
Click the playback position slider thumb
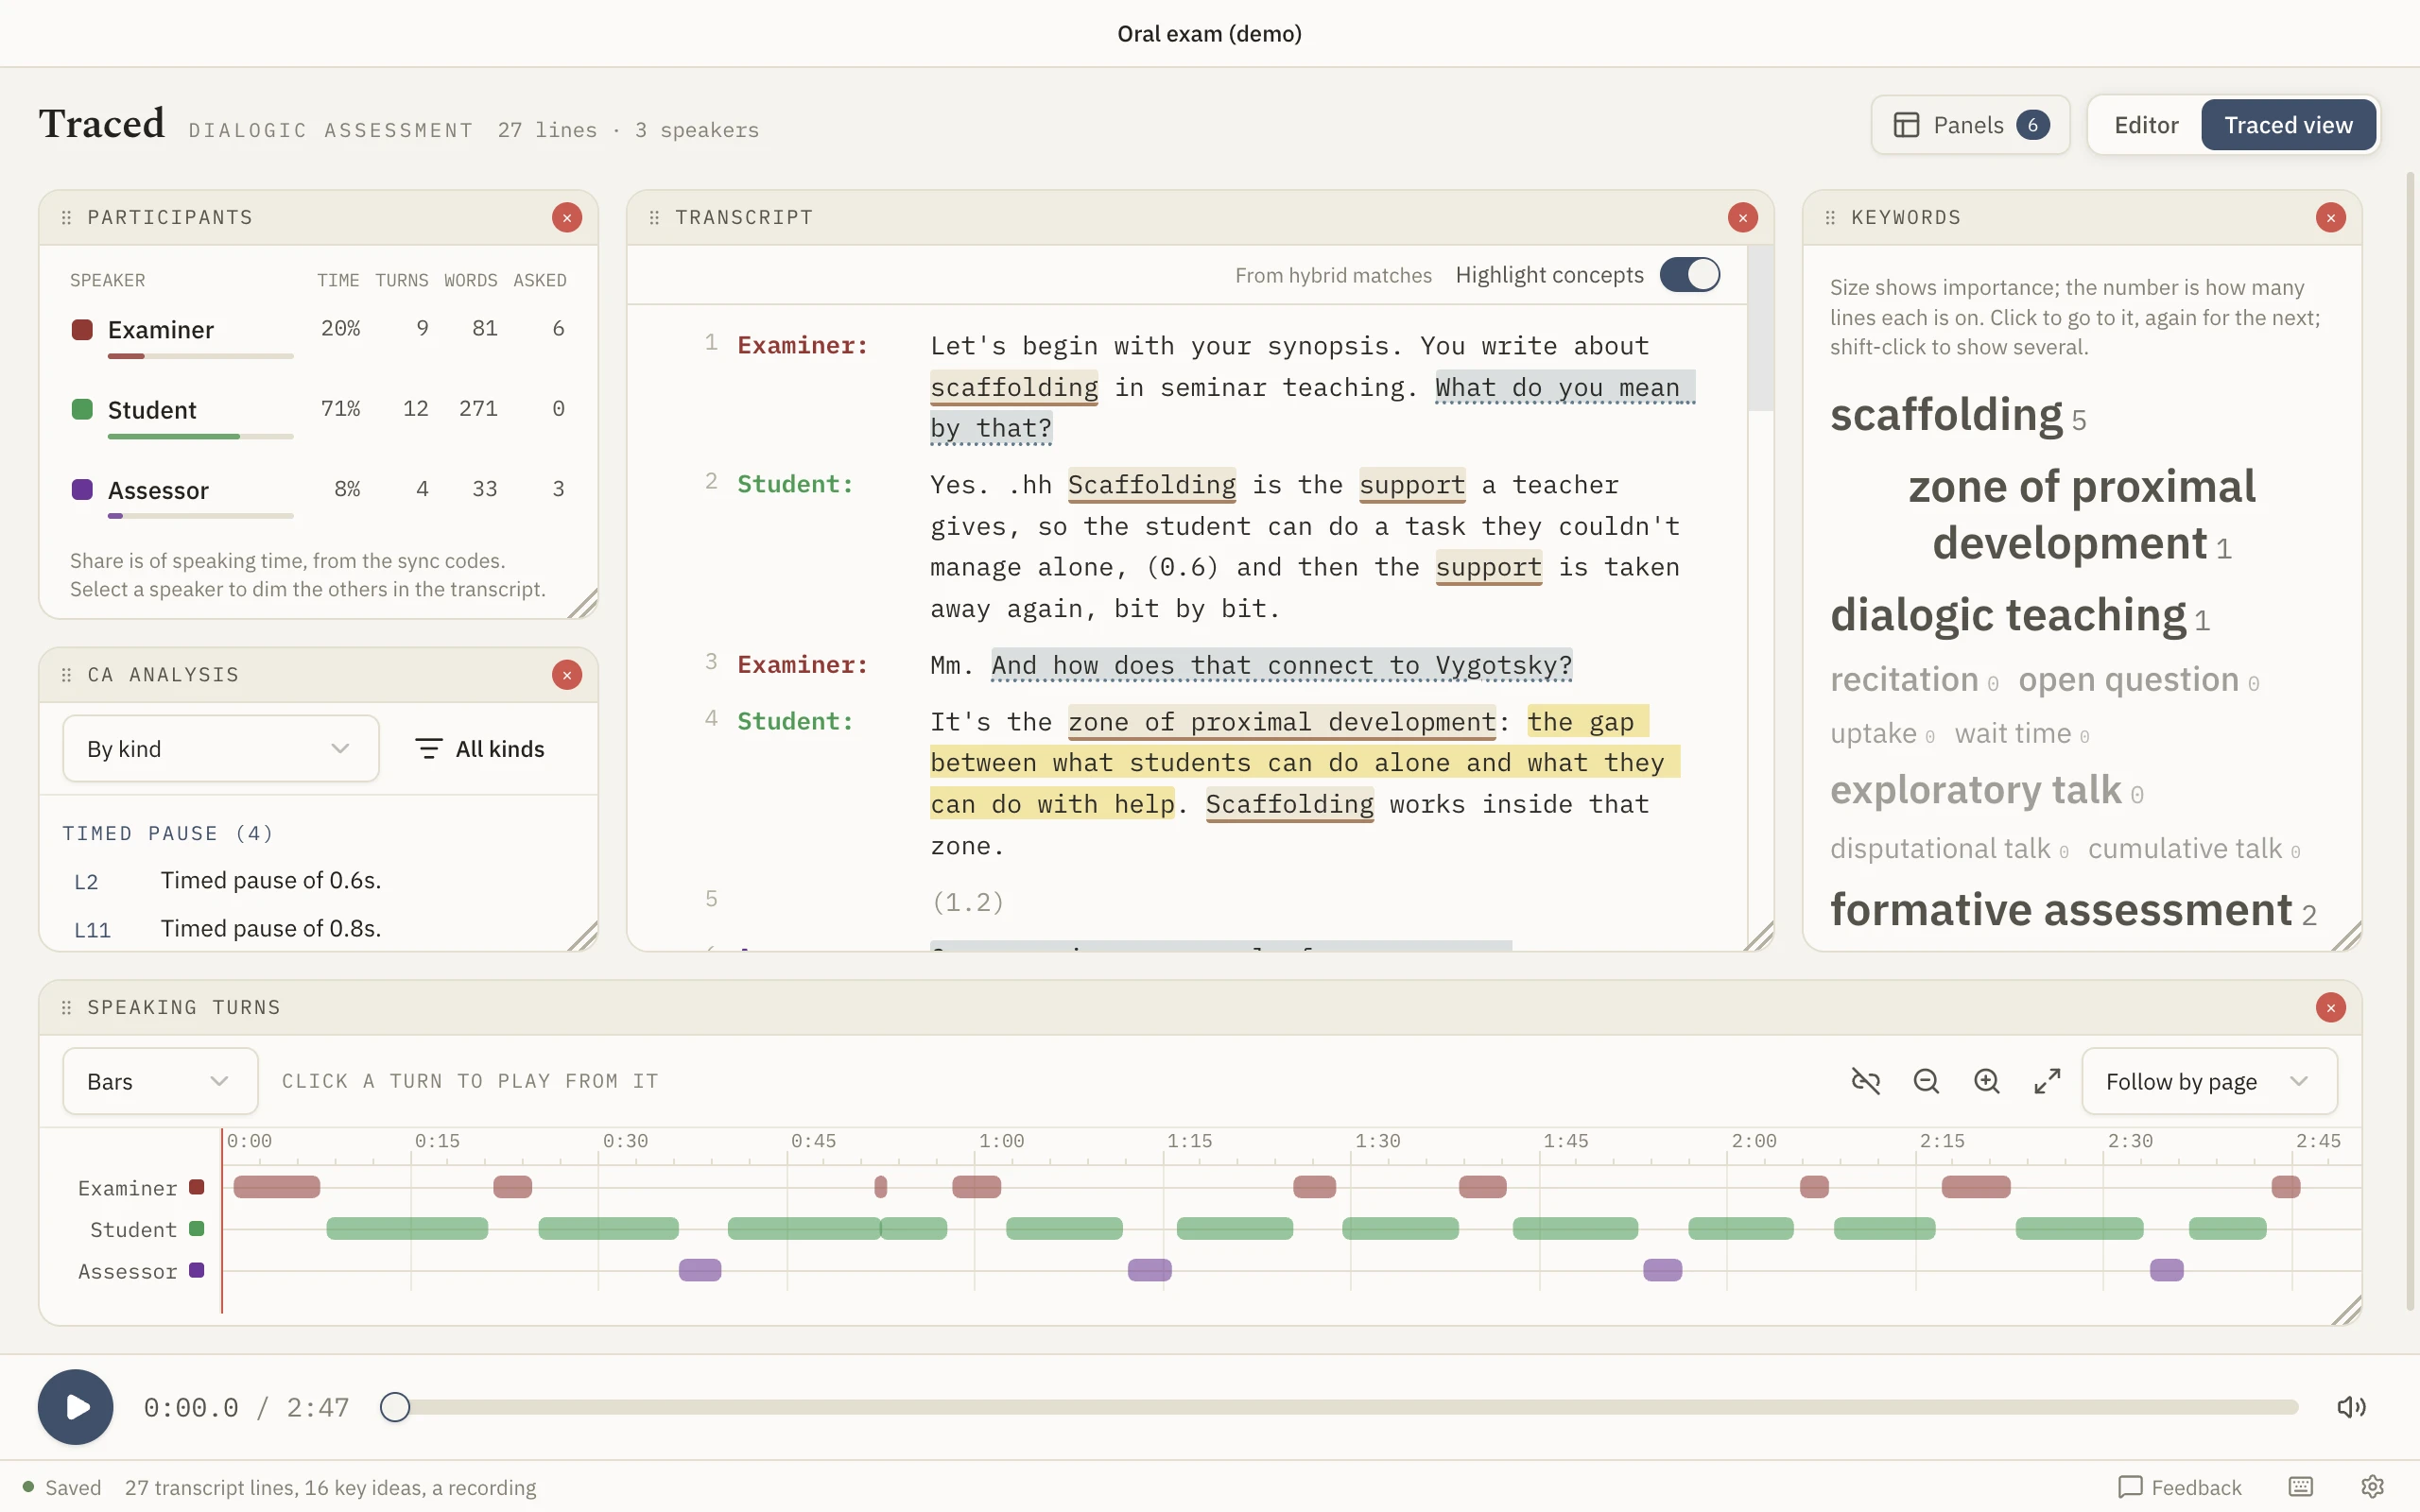(395, 1407)
